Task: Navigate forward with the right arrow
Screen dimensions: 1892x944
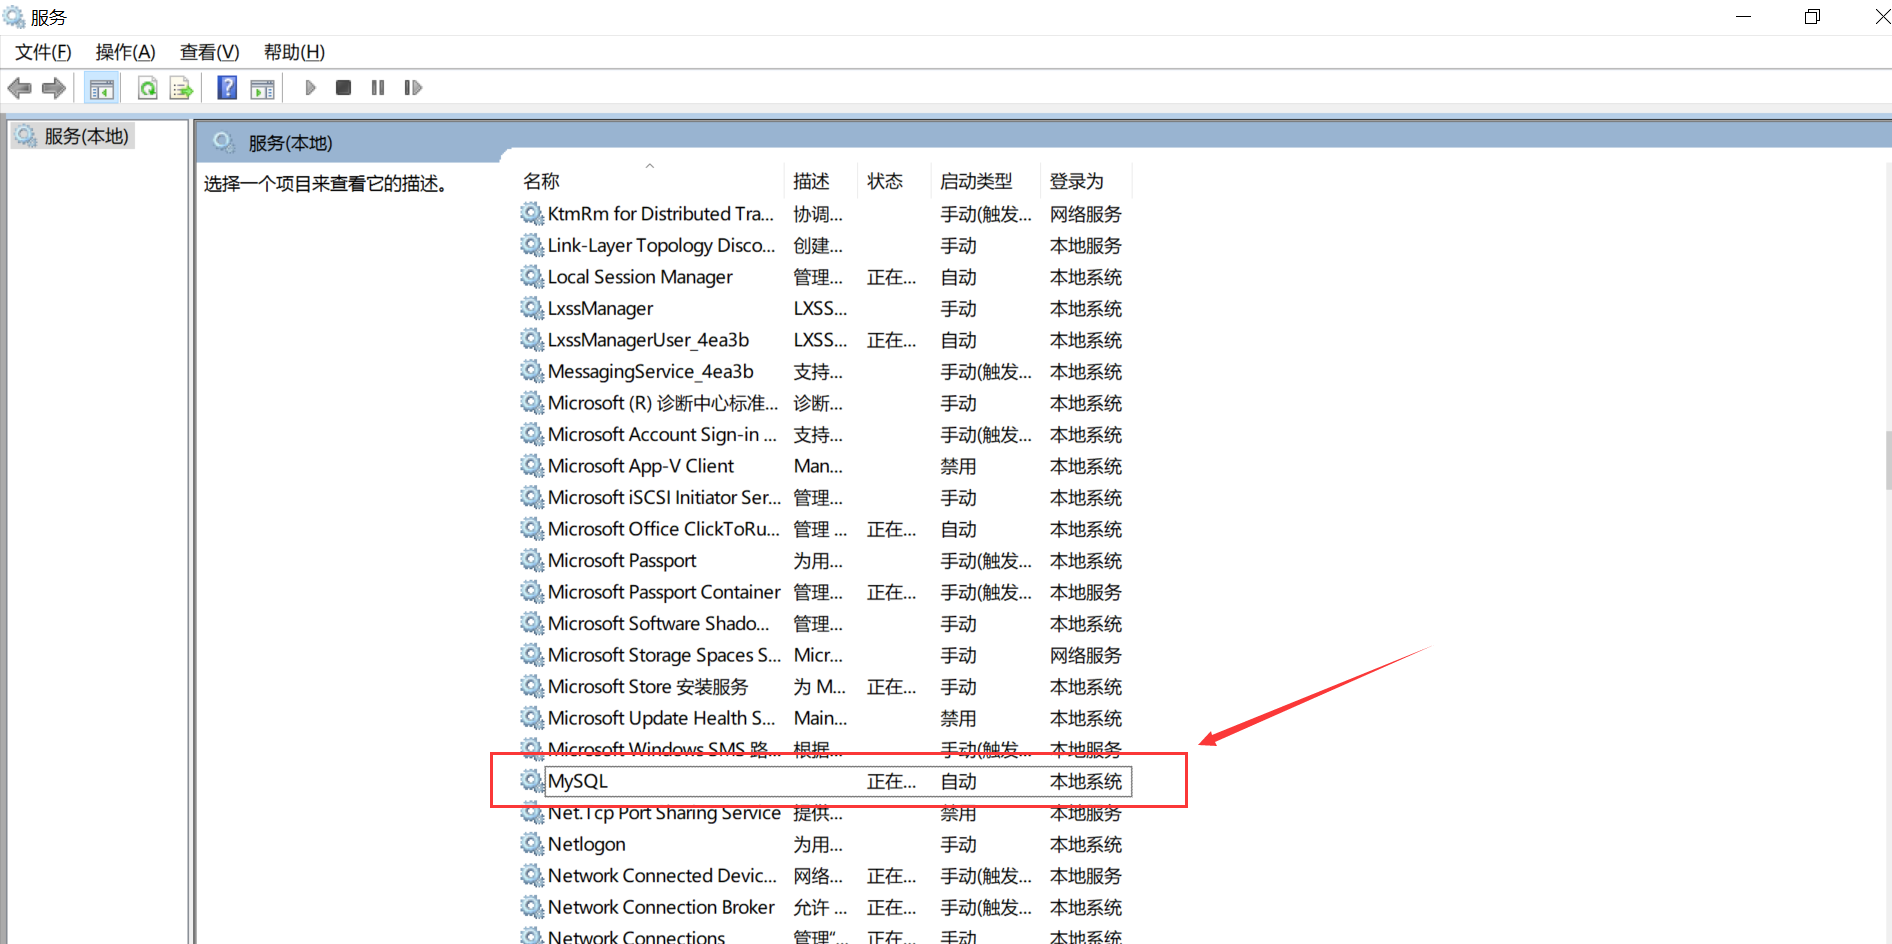Action: tap(53, 88)
